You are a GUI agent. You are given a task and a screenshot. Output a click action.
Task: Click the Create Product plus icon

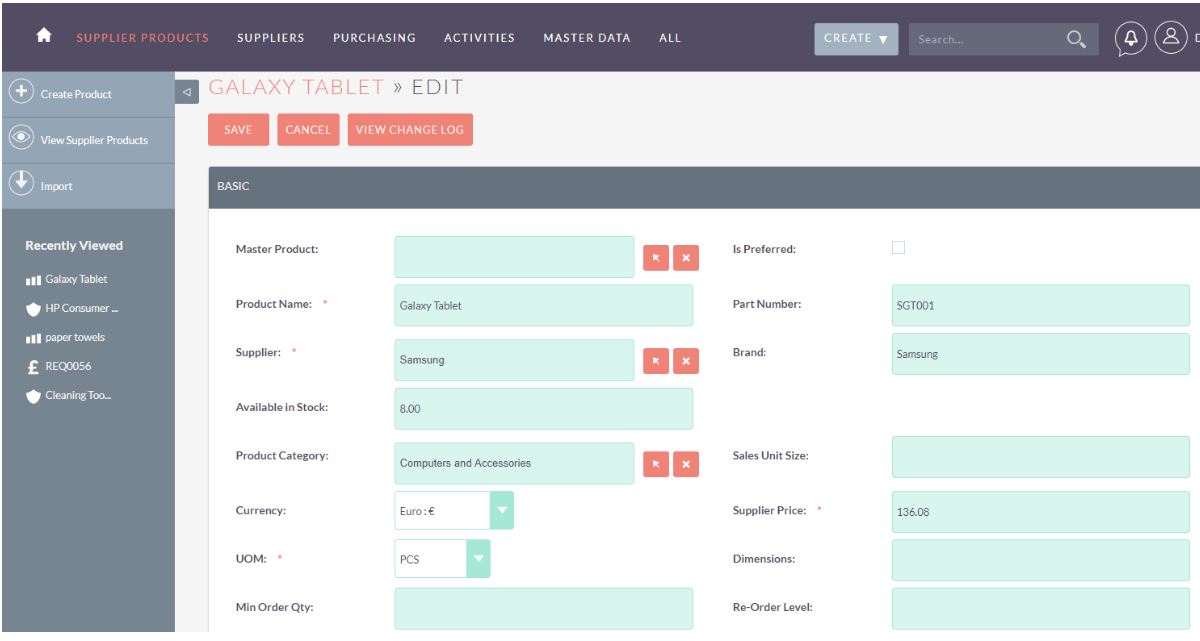click(21, 92)
